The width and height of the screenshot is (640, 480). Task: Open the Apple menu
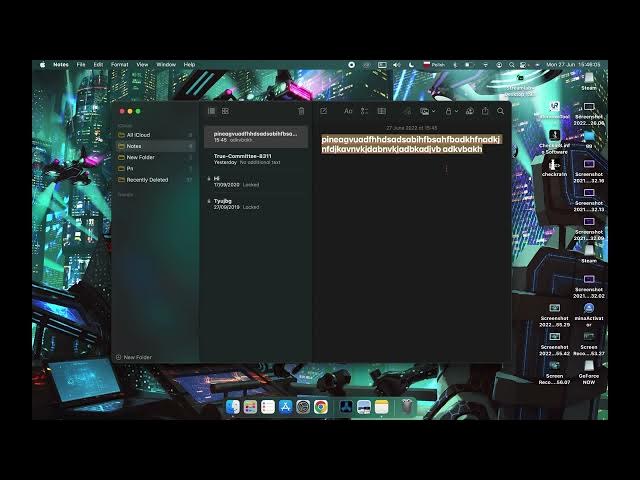click(42, 64)
